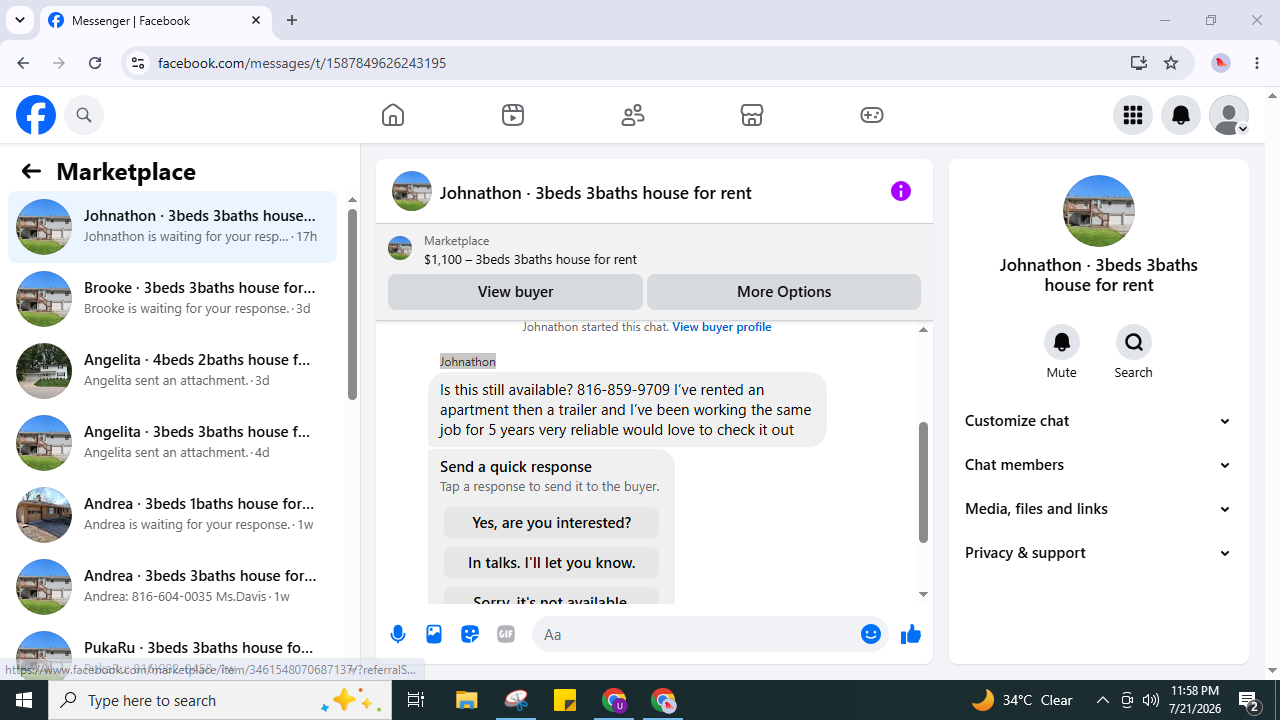The image size is (1280, 720).
Task: Open File Explorer from the taskbar
Action: pos(467,700)
